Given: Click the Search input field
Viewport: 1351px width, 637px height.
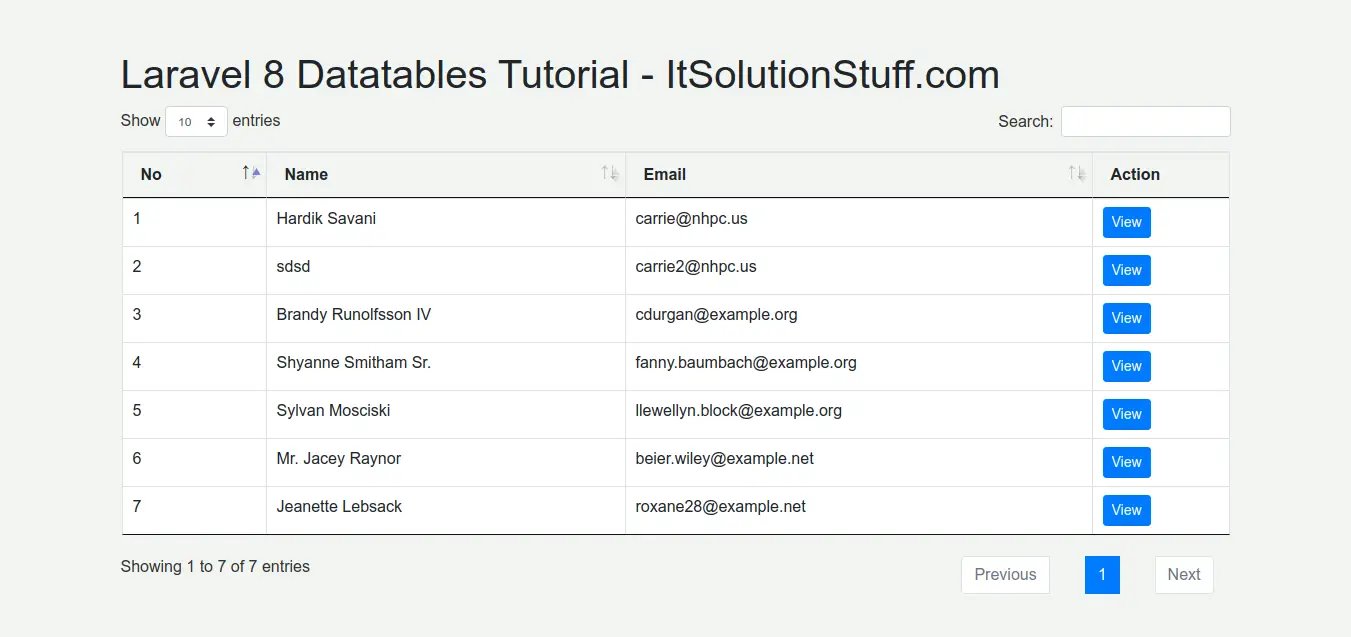Looking at the screenshot, I should 1145,122.
